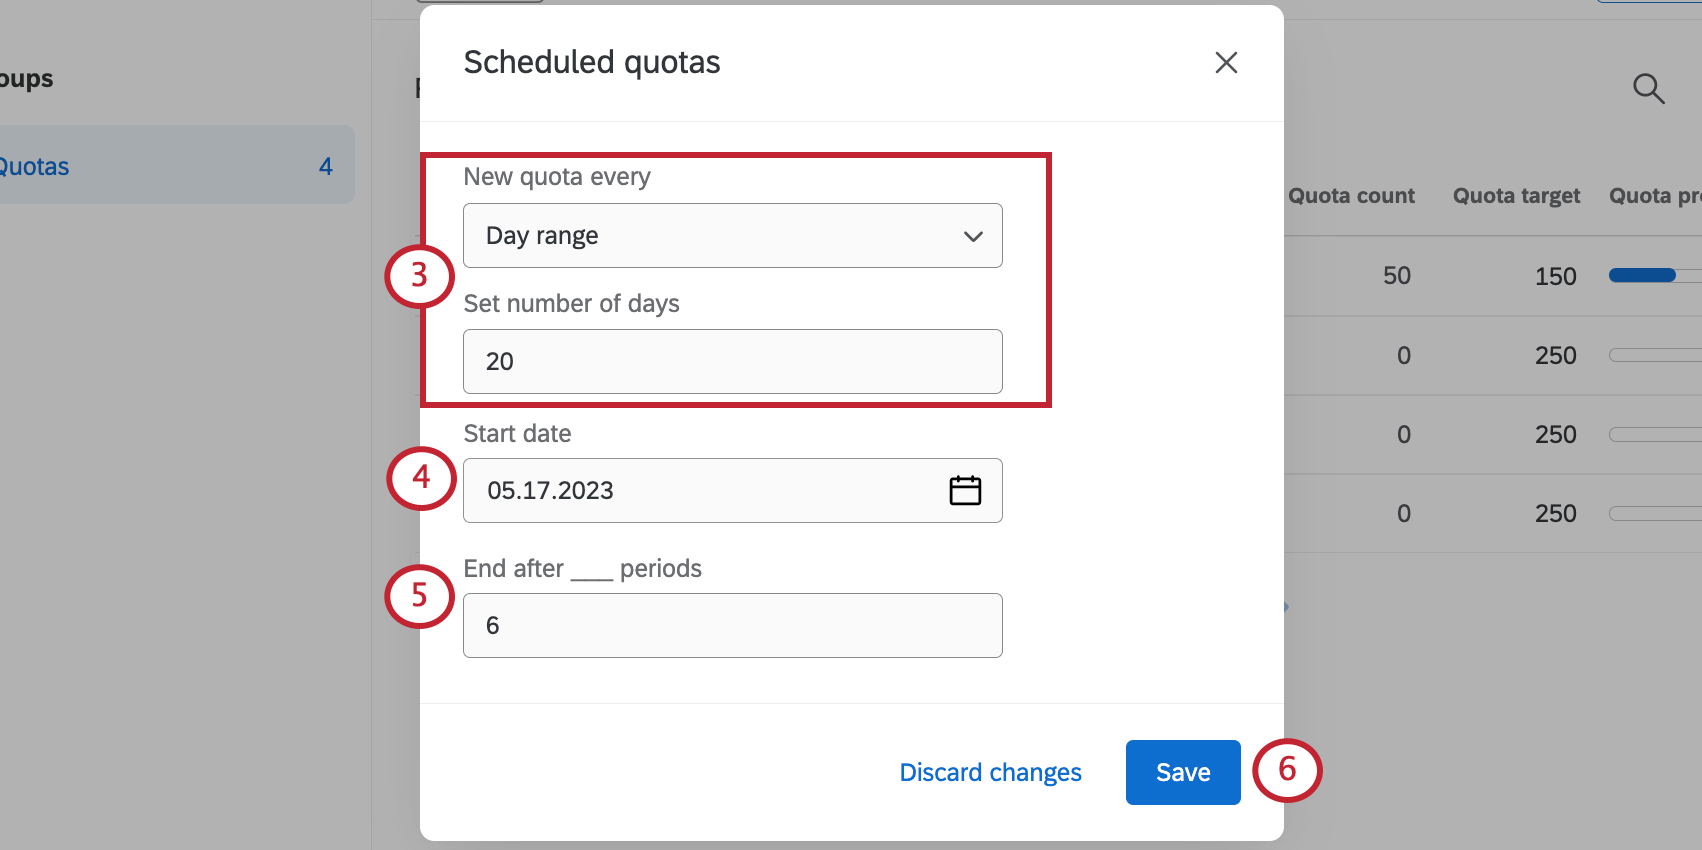Expand the Day range dropdown chevron
Image resolution: width=1702 pixels, height=850 pixels.
(973, 236)
